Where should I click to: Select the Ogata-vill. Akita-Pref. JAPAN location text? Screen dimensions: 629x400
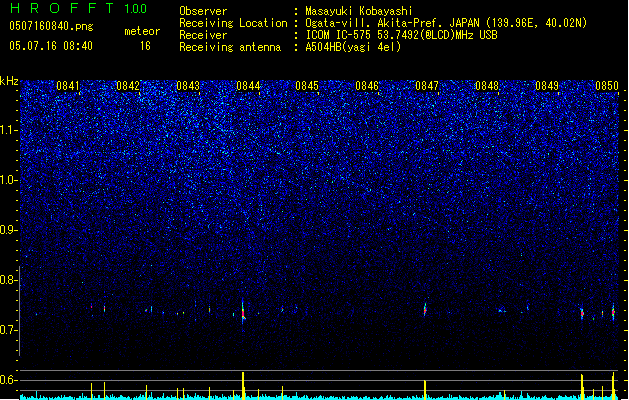446,23
